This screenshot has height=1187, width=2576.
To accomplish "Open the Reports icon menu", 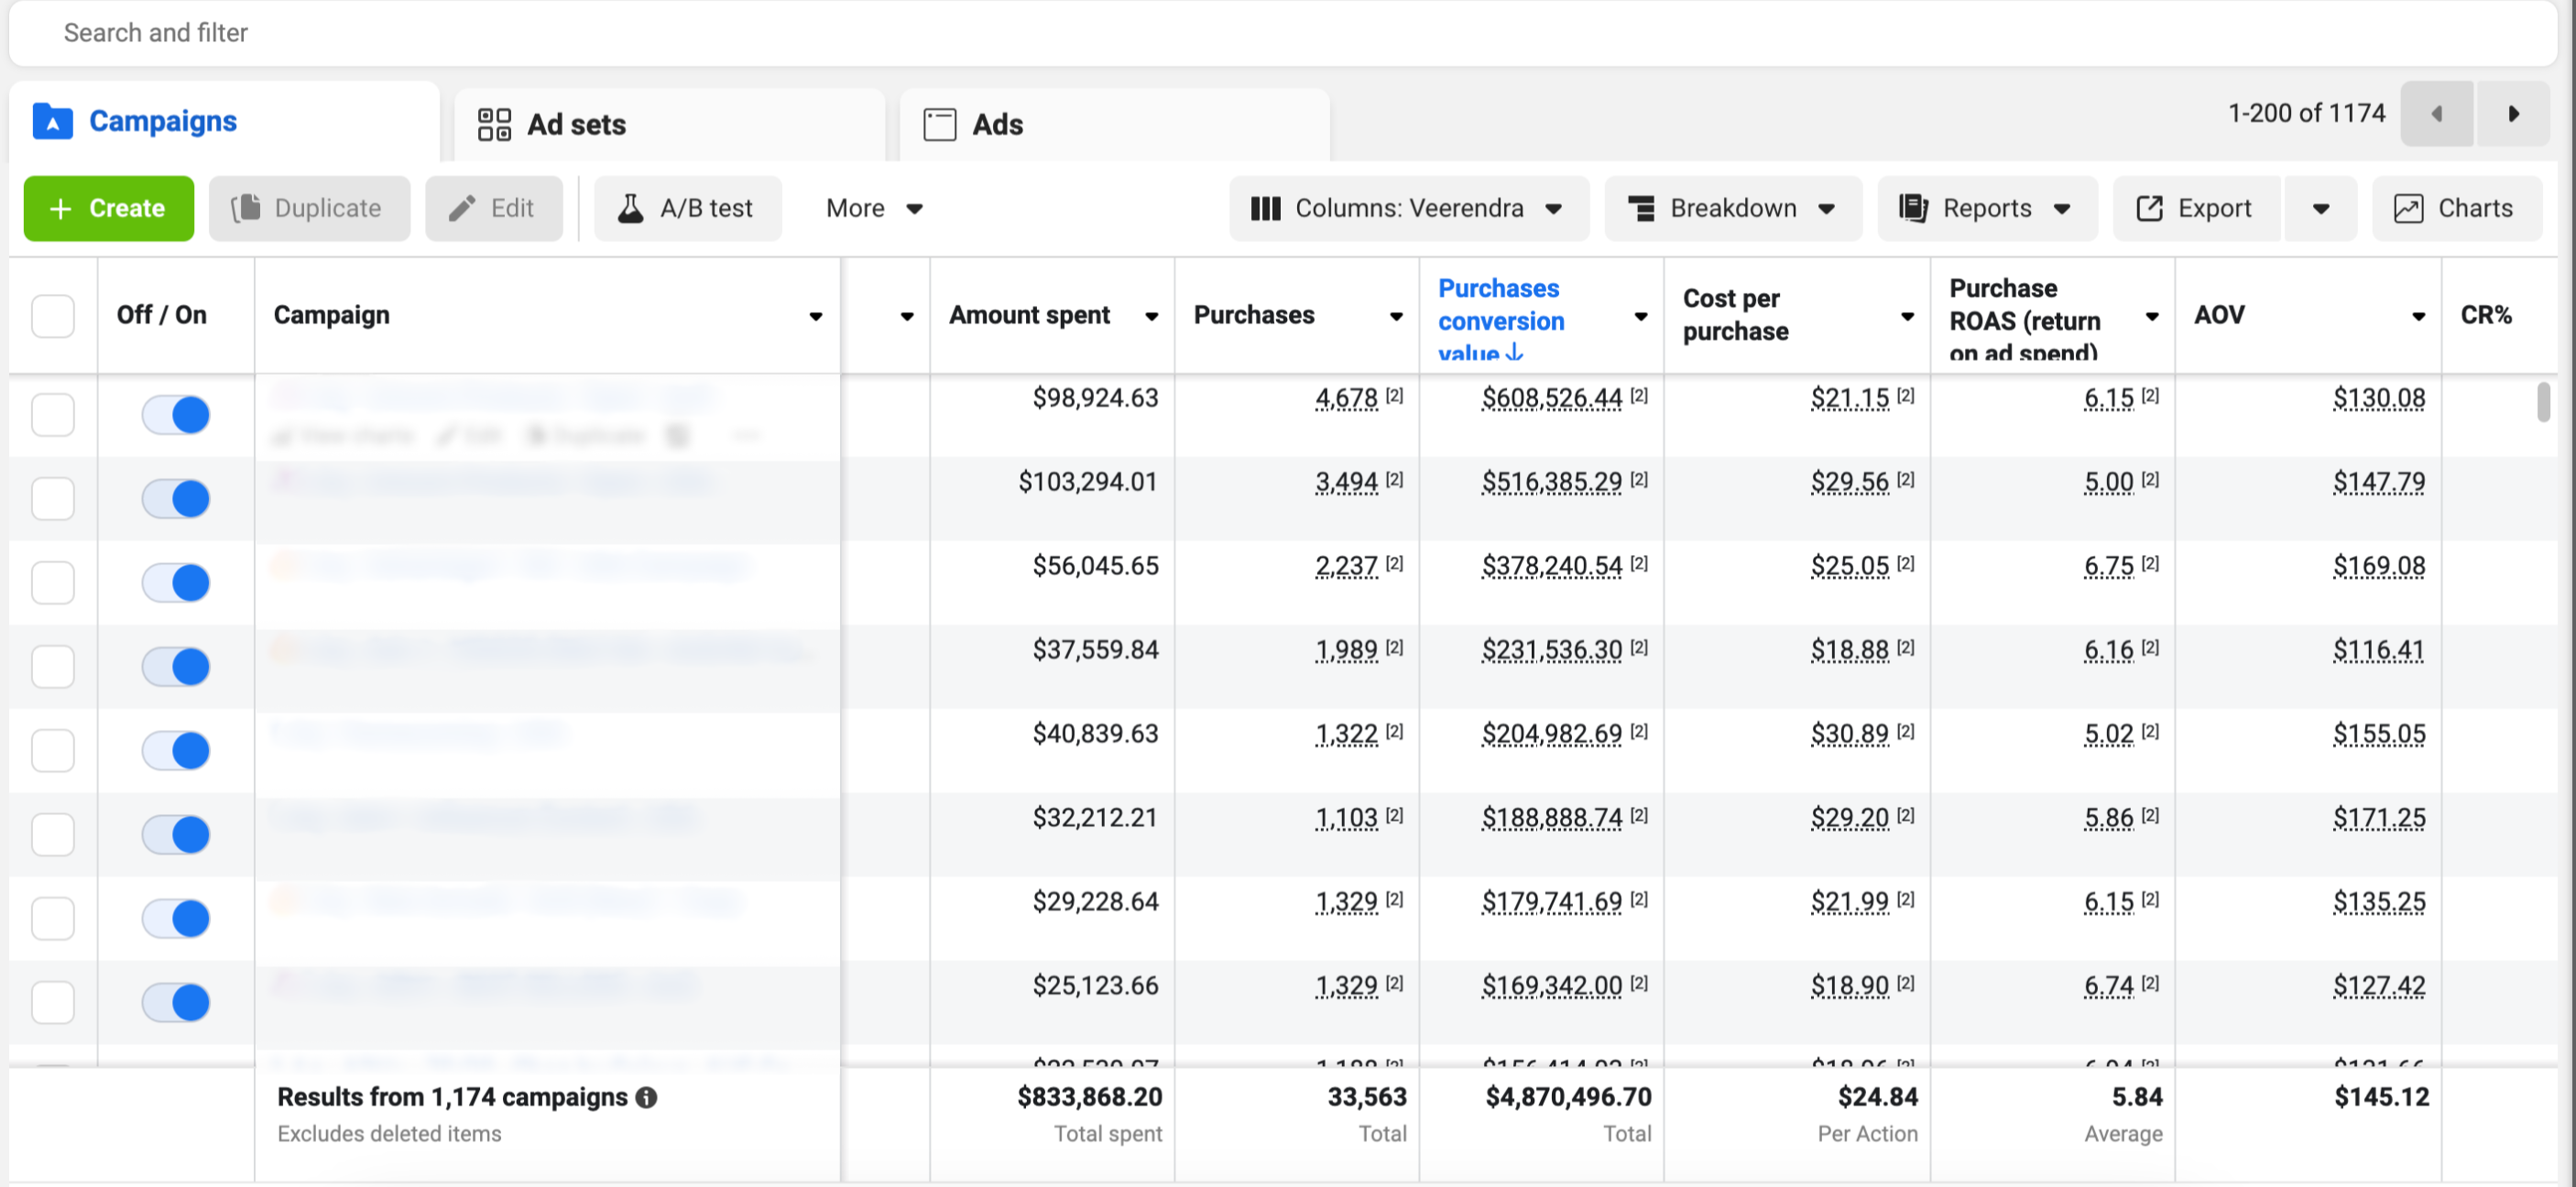I will pyautogui.click(x=1913, y=208).
